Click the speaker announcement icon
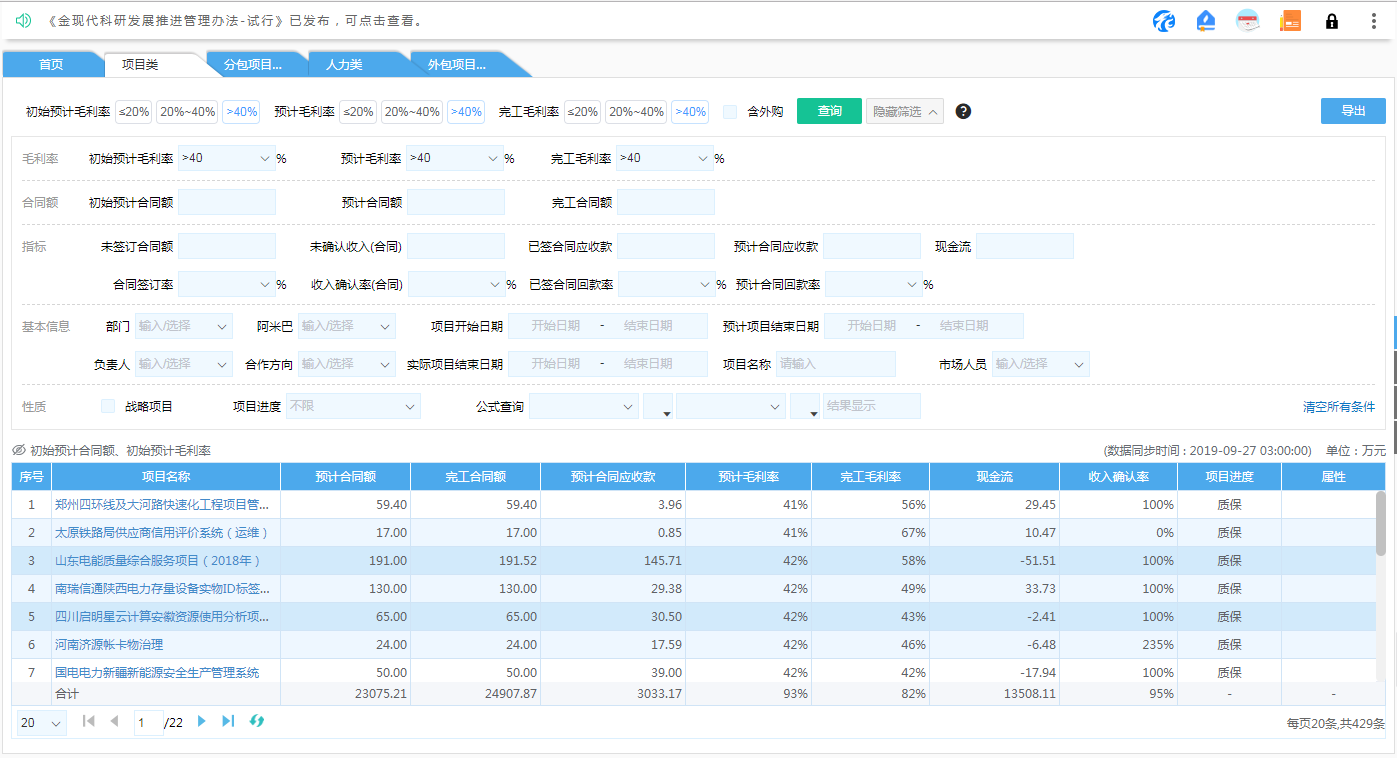This screenshot has width=1397, height=758. point(23,20)
